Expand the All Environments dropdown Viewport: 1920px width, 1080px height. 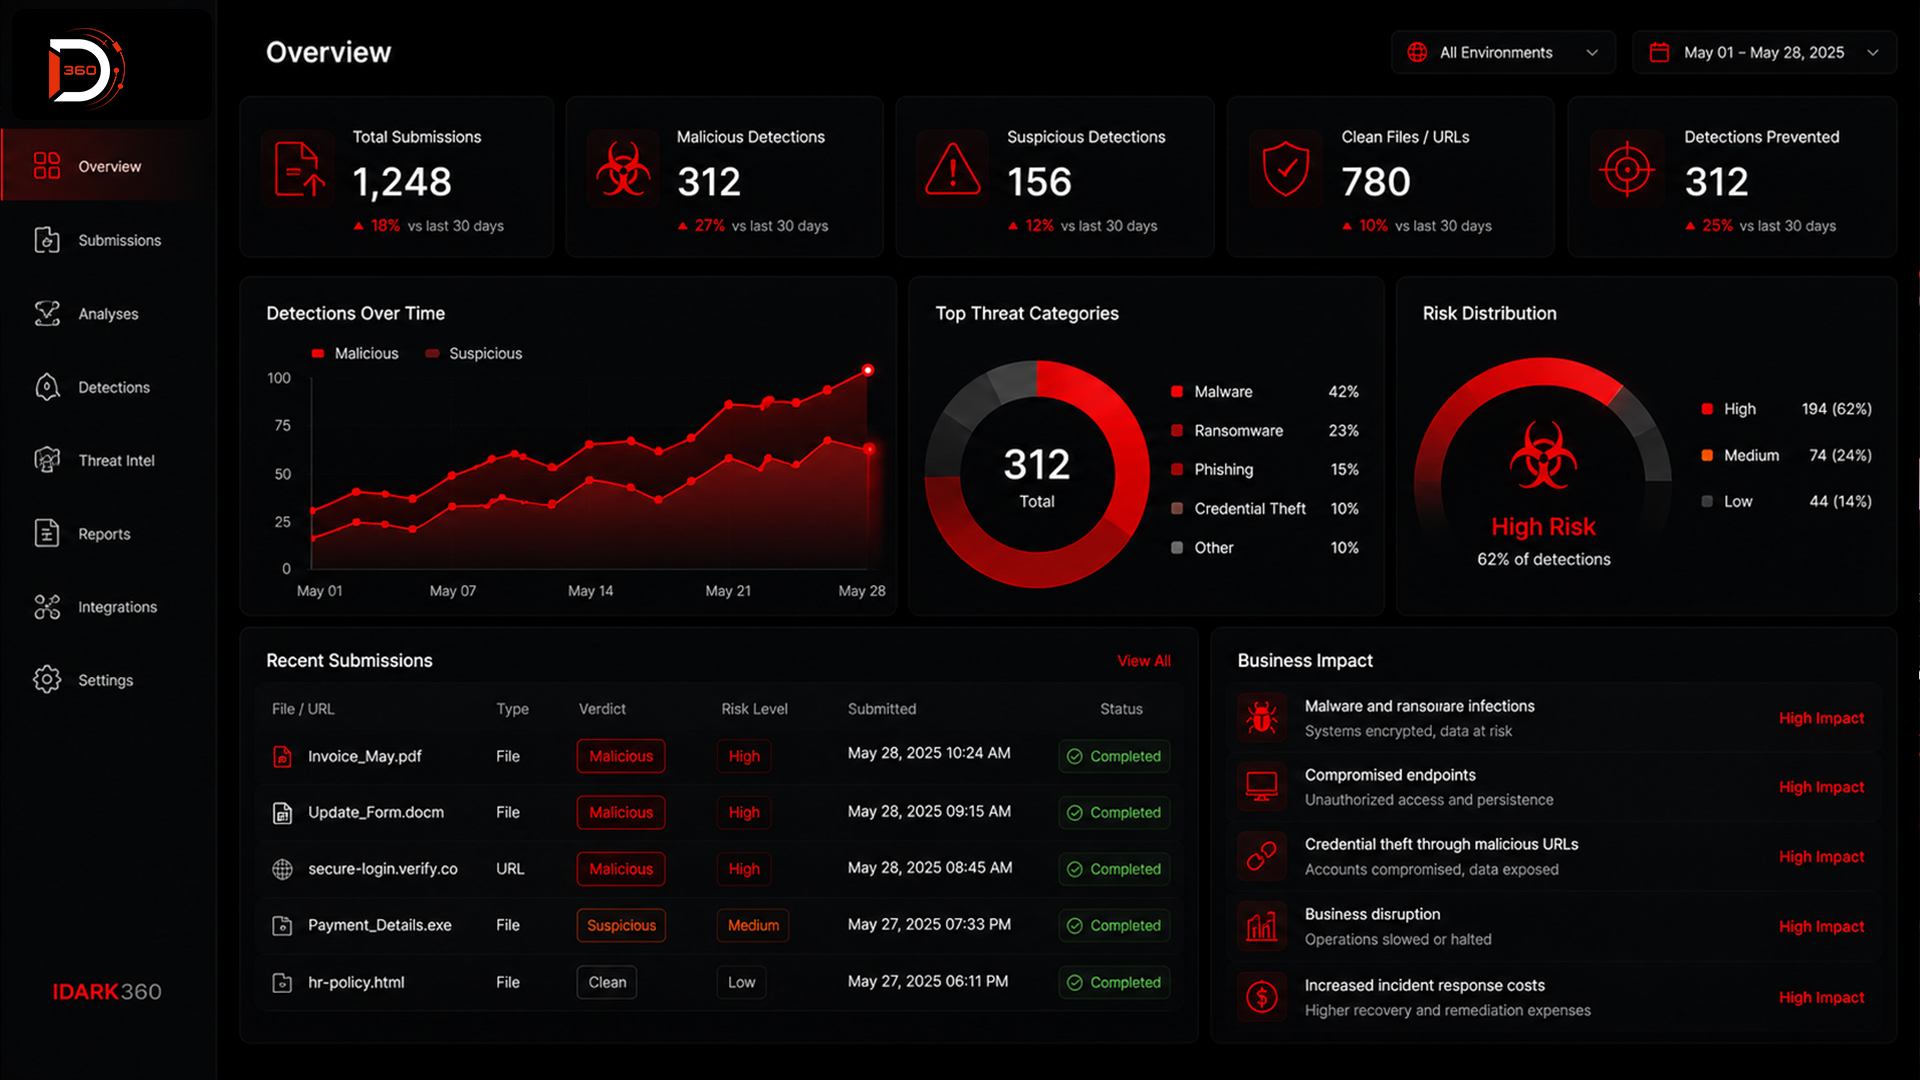pyautogui.click(x=1503, y=53)
